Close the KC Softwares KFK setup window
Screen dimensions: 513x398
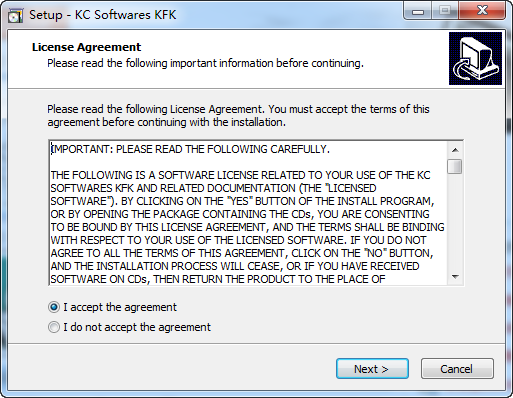482,12
